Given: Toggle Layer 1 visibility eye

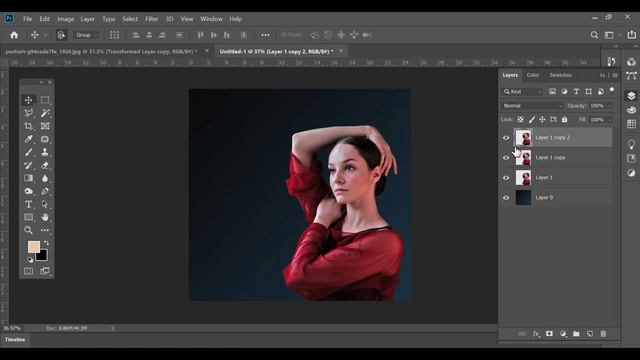Looking at the screenshot, I should coord(506,178).
